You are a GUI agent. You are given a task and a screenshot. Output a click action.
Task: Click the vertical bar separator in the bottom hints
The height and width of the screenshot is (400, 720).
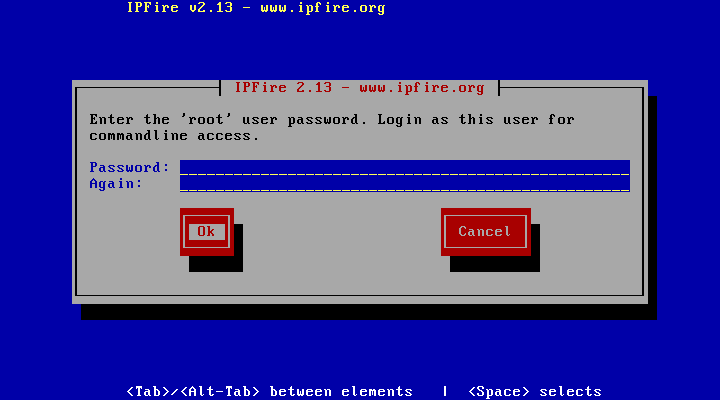[x=445, y=391]
